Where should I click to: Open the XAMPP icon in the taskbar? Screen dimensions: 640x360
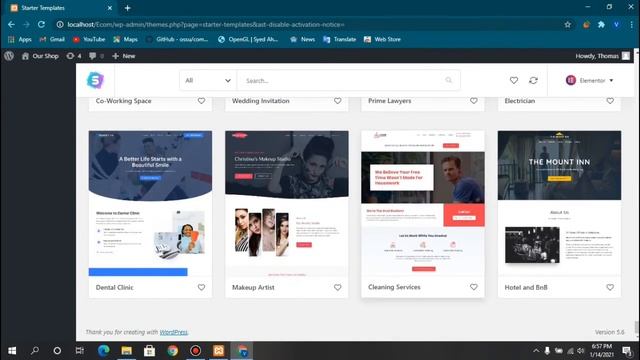click(218, 351)
